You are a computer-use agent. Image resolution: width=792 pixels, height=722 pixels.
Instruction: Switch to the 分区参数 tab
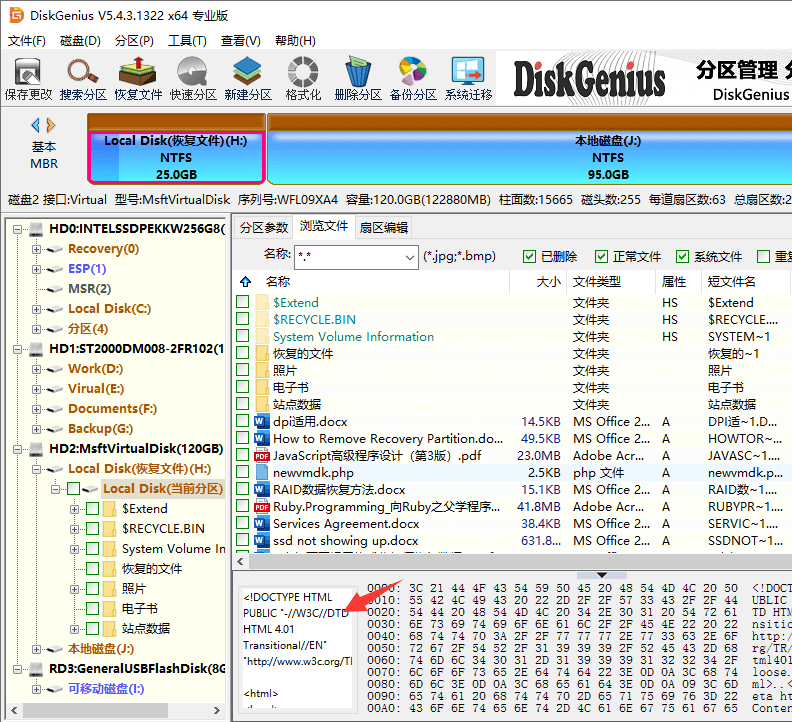click(x=264, y=227)
